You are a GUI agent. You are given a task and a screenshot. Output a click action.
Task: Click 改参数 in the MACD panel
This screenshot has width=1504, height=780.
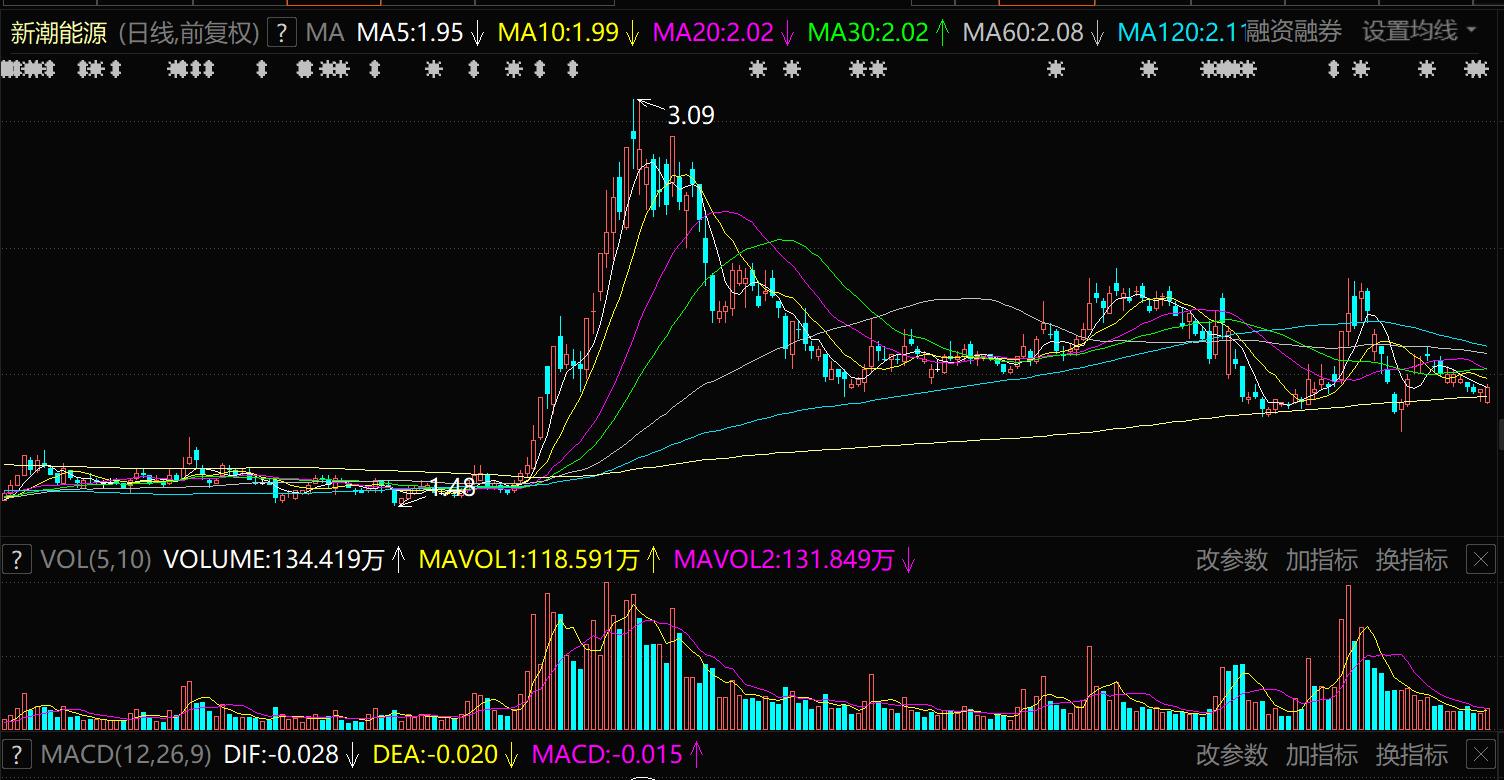(x=1232, y=754)
